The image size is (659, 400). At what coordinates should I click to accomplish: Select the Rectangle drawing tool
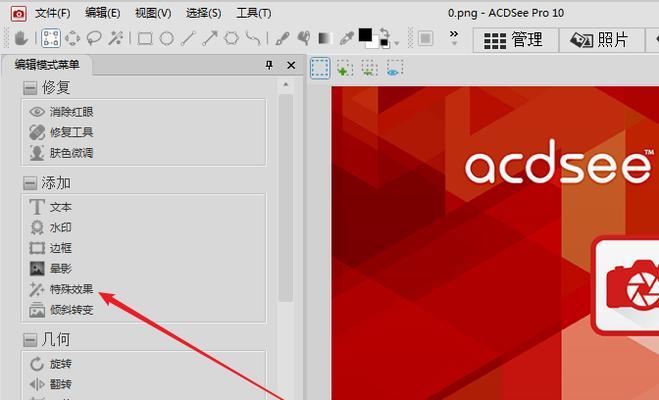coord(145,39)
